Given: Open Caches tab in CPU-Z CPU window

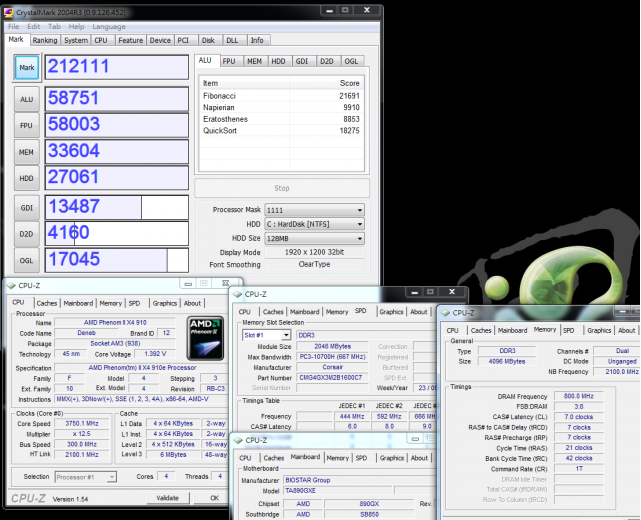Looking at the screenshot, I should point(47,303).
